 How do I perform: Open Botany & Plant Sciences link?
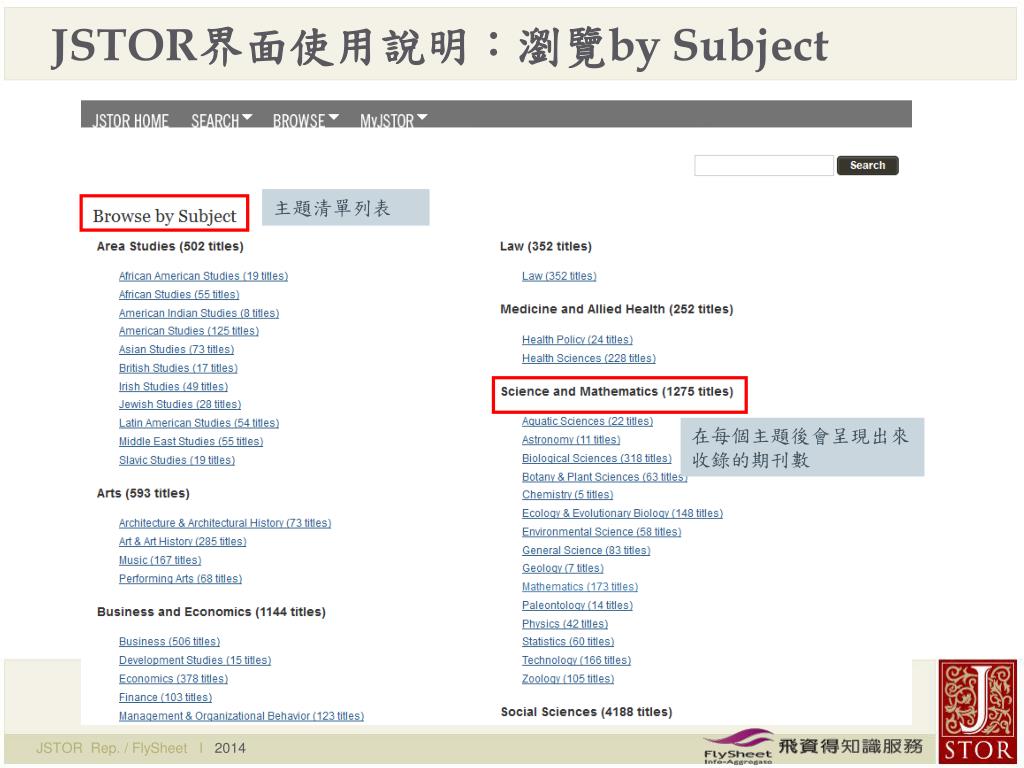[604, 477]
